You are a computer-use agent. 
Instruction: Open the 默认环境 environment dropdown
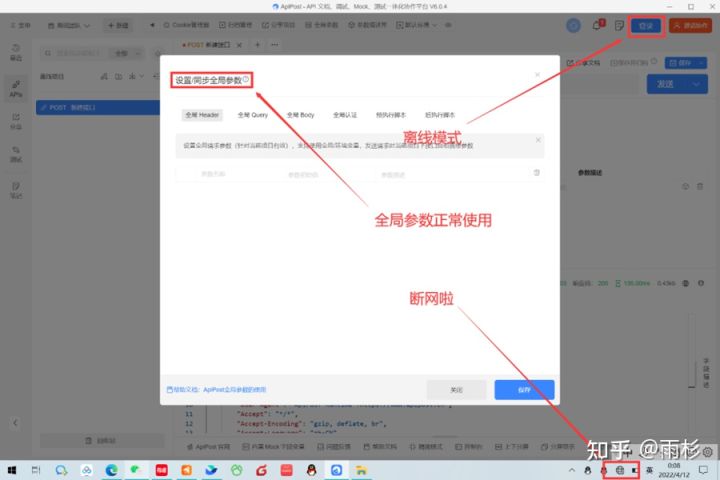click(416, 25)
